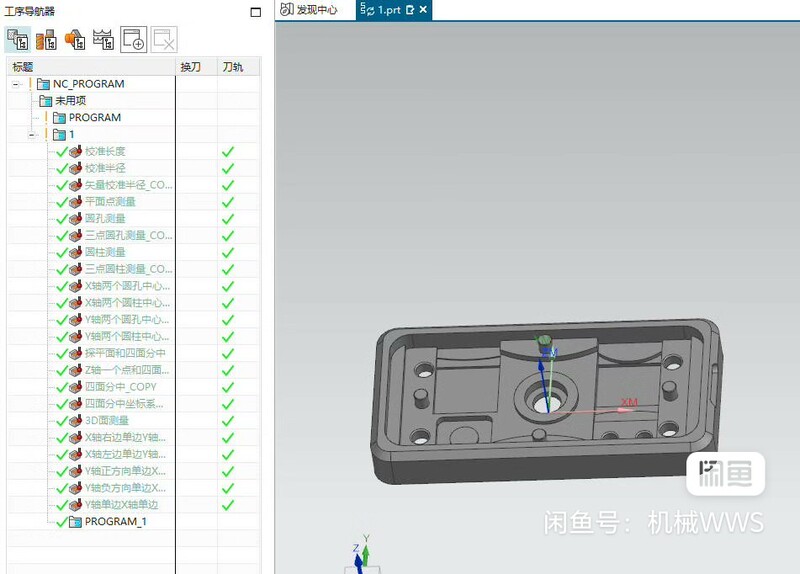Click the view triad in the viewport
The height and width of the screenshot is (574, 800).
(362, 554)
